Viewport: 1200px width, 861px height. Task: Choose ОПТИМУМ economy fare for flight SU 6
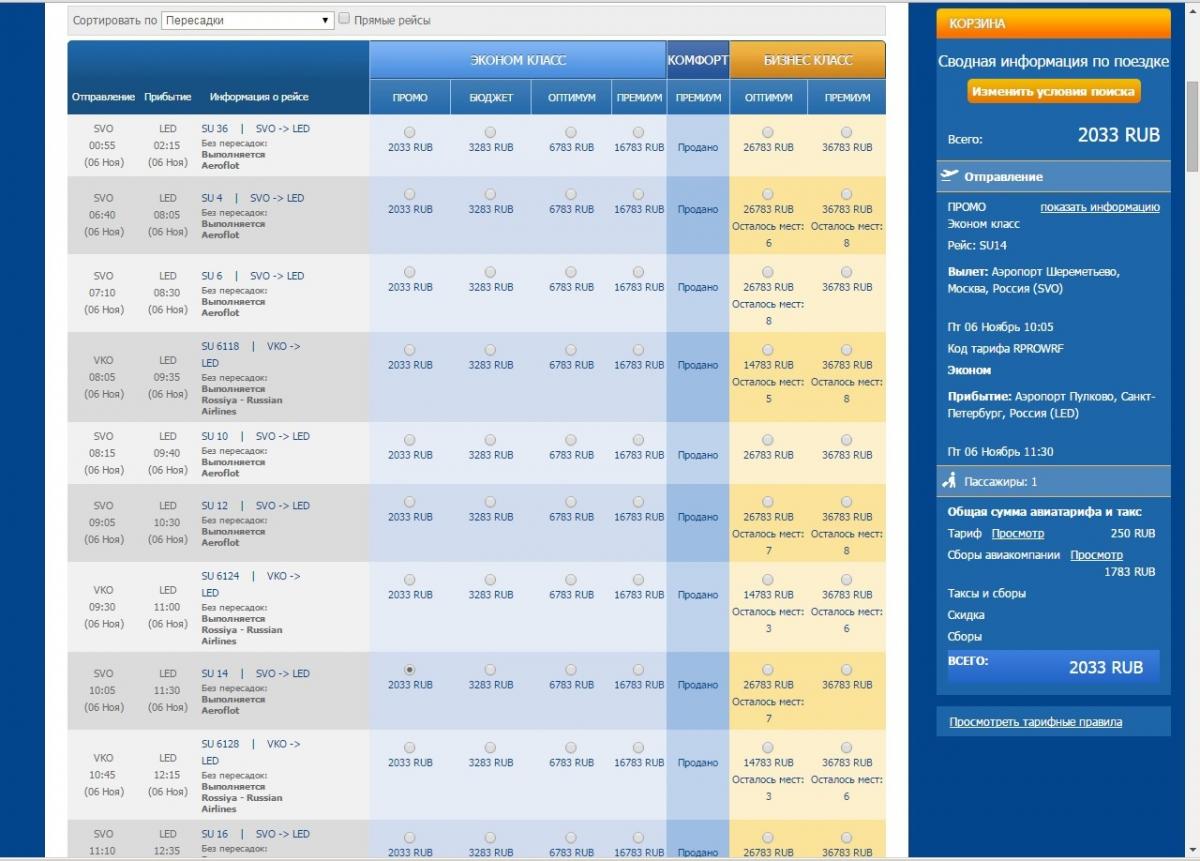[571, 272]
